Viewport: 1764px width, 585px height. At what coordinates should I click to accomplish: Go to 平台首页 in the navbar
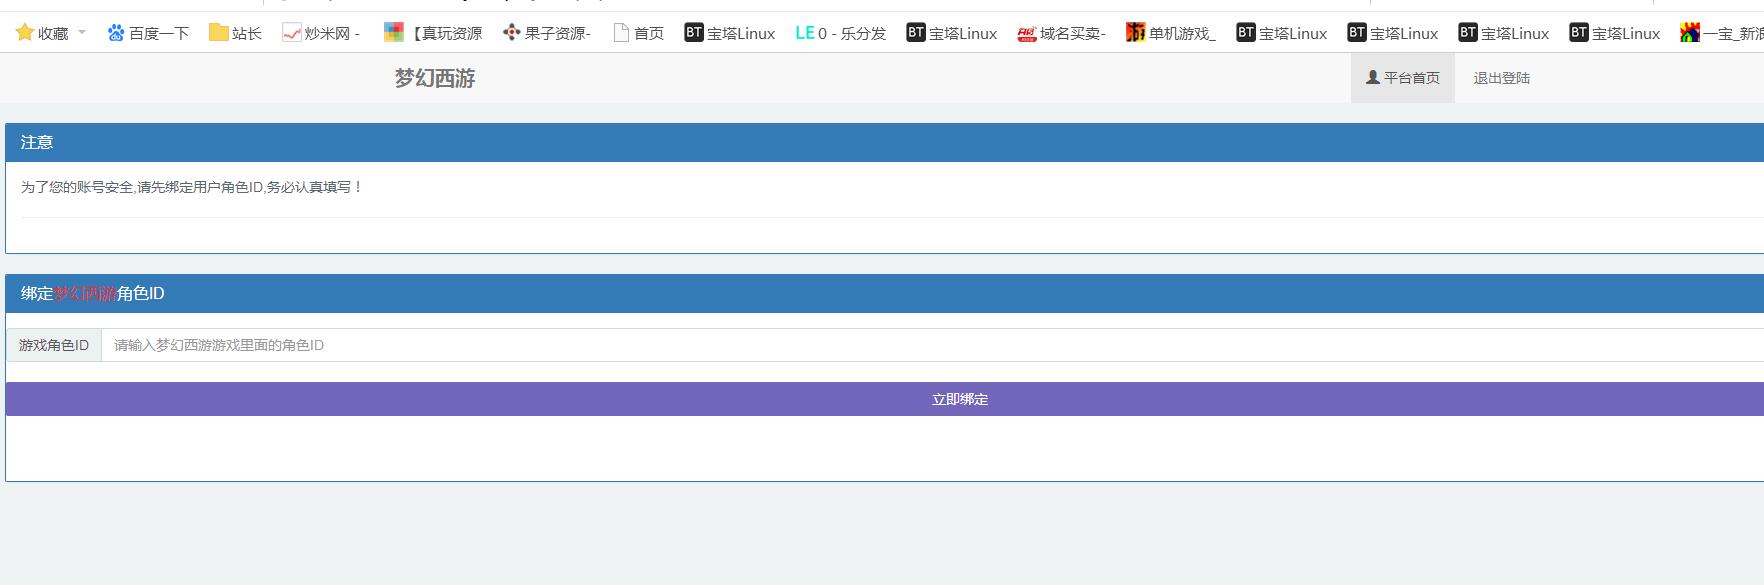point(1402,78)
